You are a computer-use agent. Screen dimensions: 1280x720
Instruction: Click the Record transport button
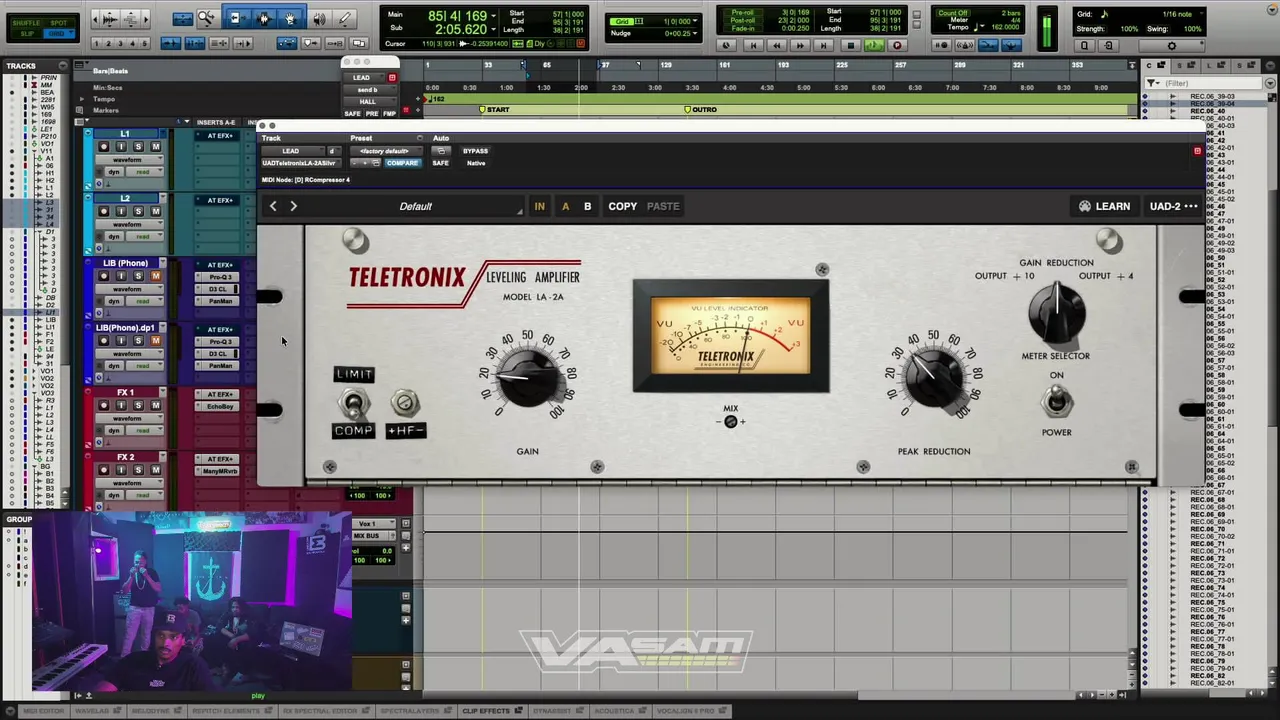click(897, 45)
